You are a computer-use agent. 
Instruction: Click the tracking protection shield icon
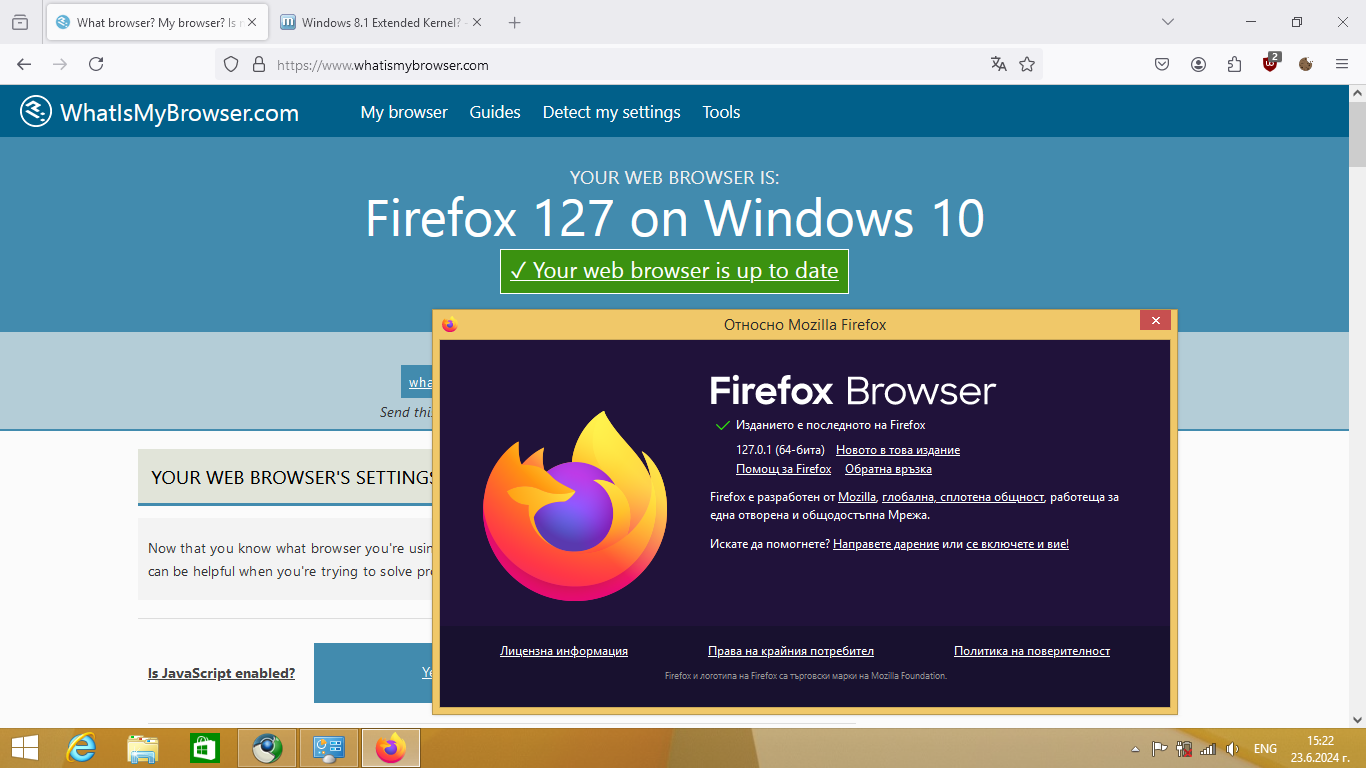click(231, 64)
